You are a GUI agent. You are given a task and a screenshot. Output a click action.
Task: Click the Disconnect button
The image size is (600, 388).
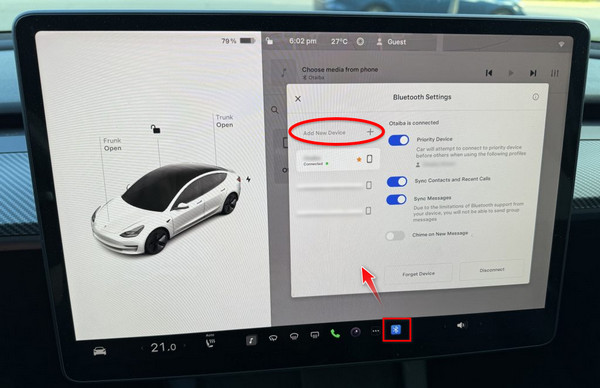click(x=492, y=270)
